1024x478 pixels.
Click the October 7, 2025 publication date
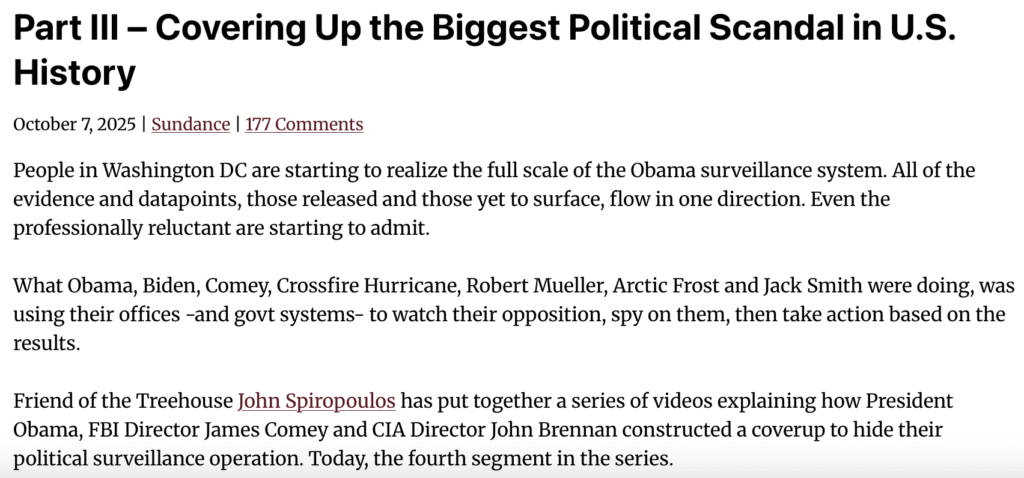coord(75,125)
